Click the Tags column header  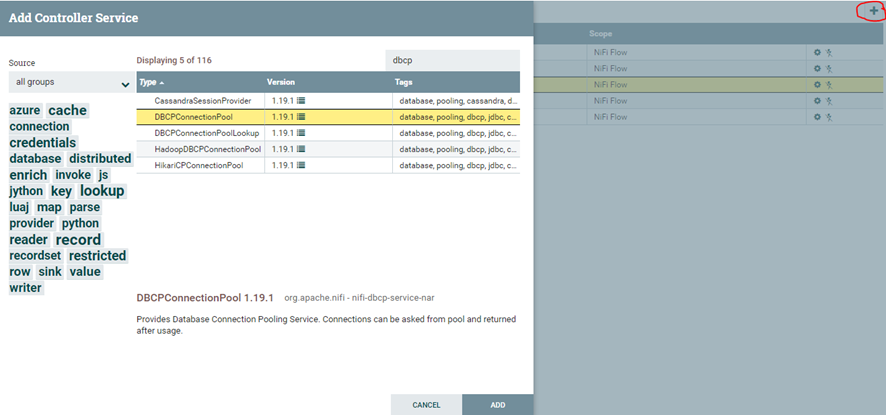pyautogui.click(x=403, y=82)
